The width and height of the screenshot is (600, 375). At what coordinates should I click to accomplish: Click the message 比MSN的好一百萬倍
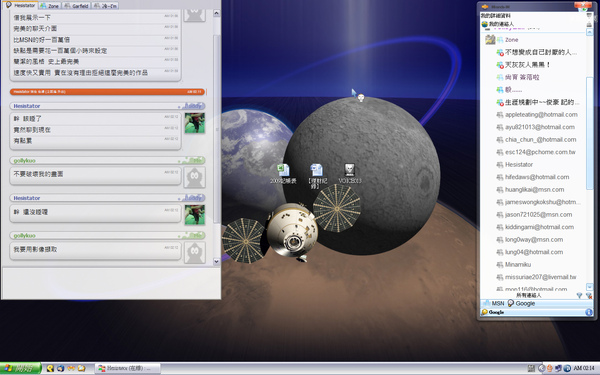[42, 40]
